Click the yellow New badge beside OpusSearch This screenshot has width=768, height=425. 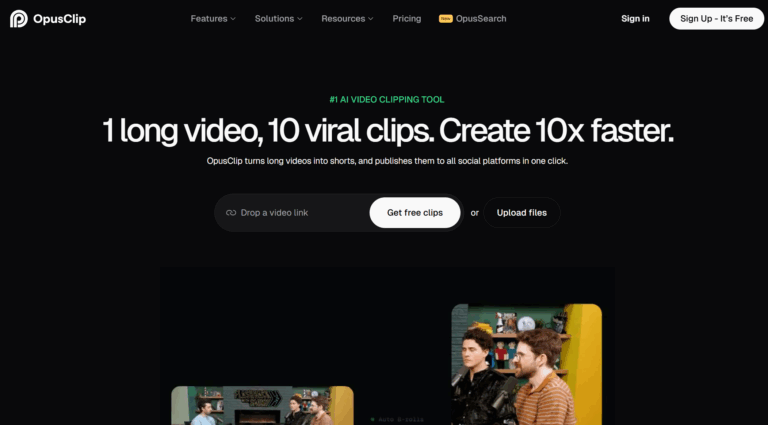[x=446, y=18]
